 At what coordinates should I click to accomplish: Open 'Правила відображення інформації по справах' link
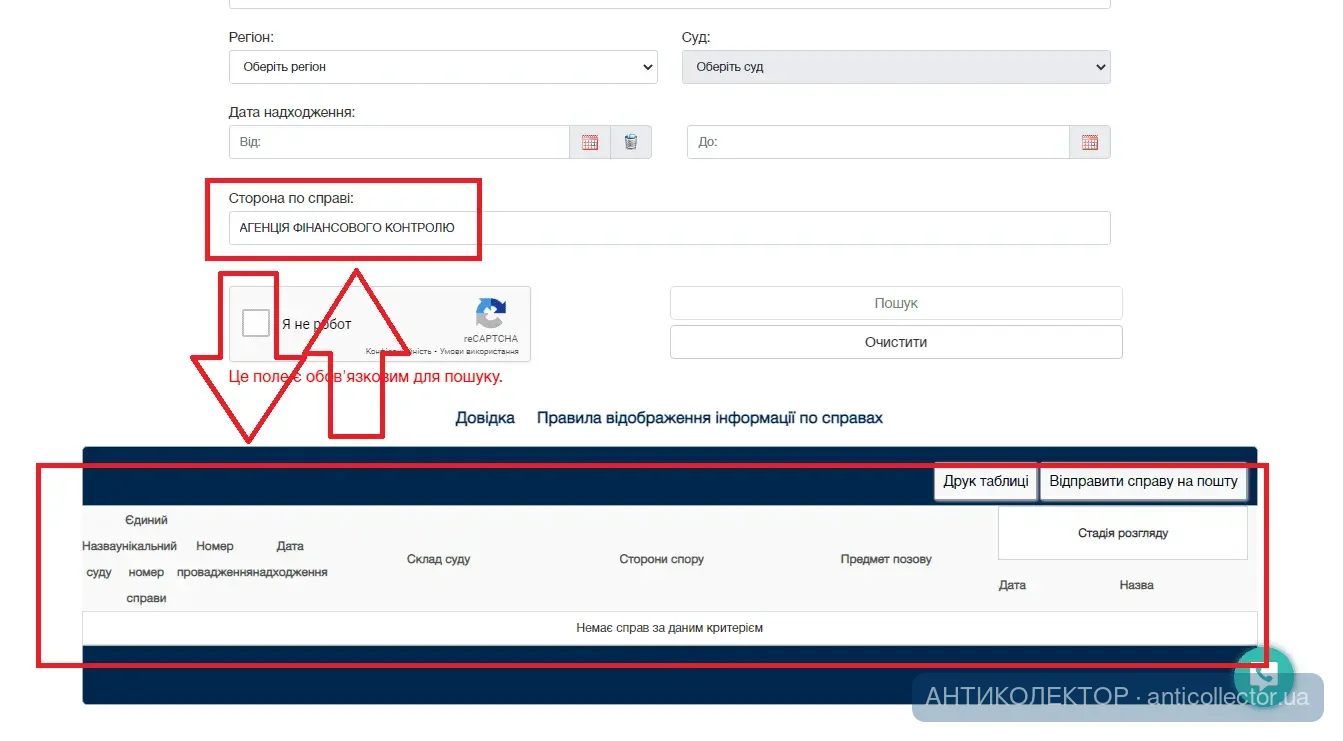click(x=710, y=418)
